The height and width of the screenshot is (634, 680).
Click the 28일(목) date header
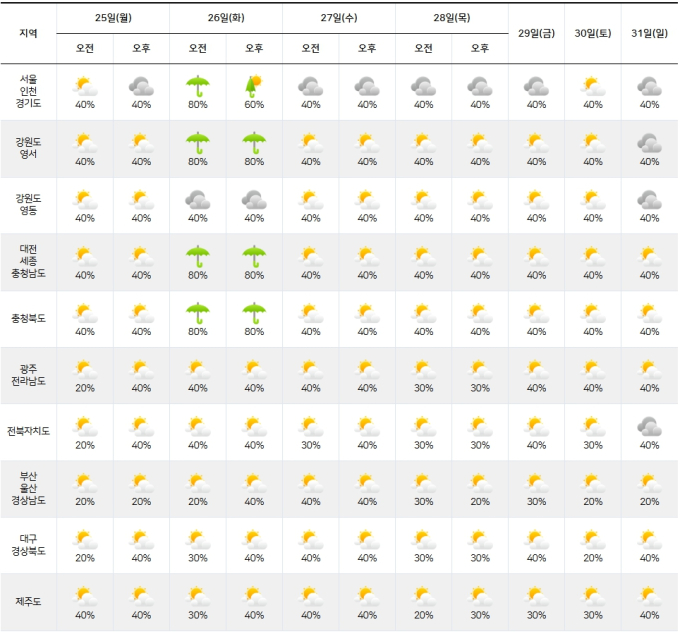(452, 18)
